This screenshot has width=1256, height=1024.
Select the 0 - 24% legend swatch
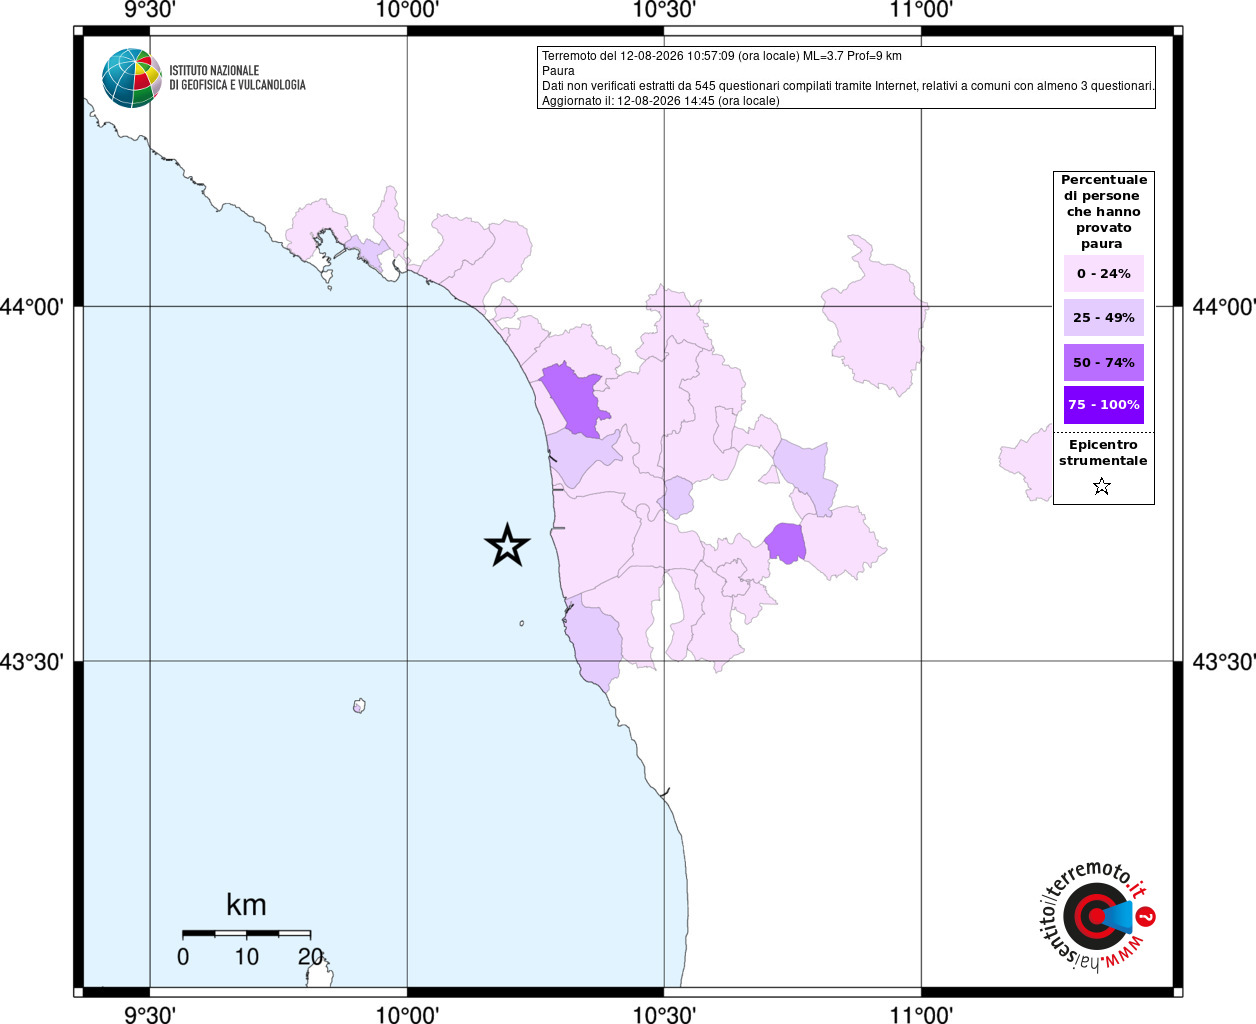pyautogui.click(x=1103, y=273)
